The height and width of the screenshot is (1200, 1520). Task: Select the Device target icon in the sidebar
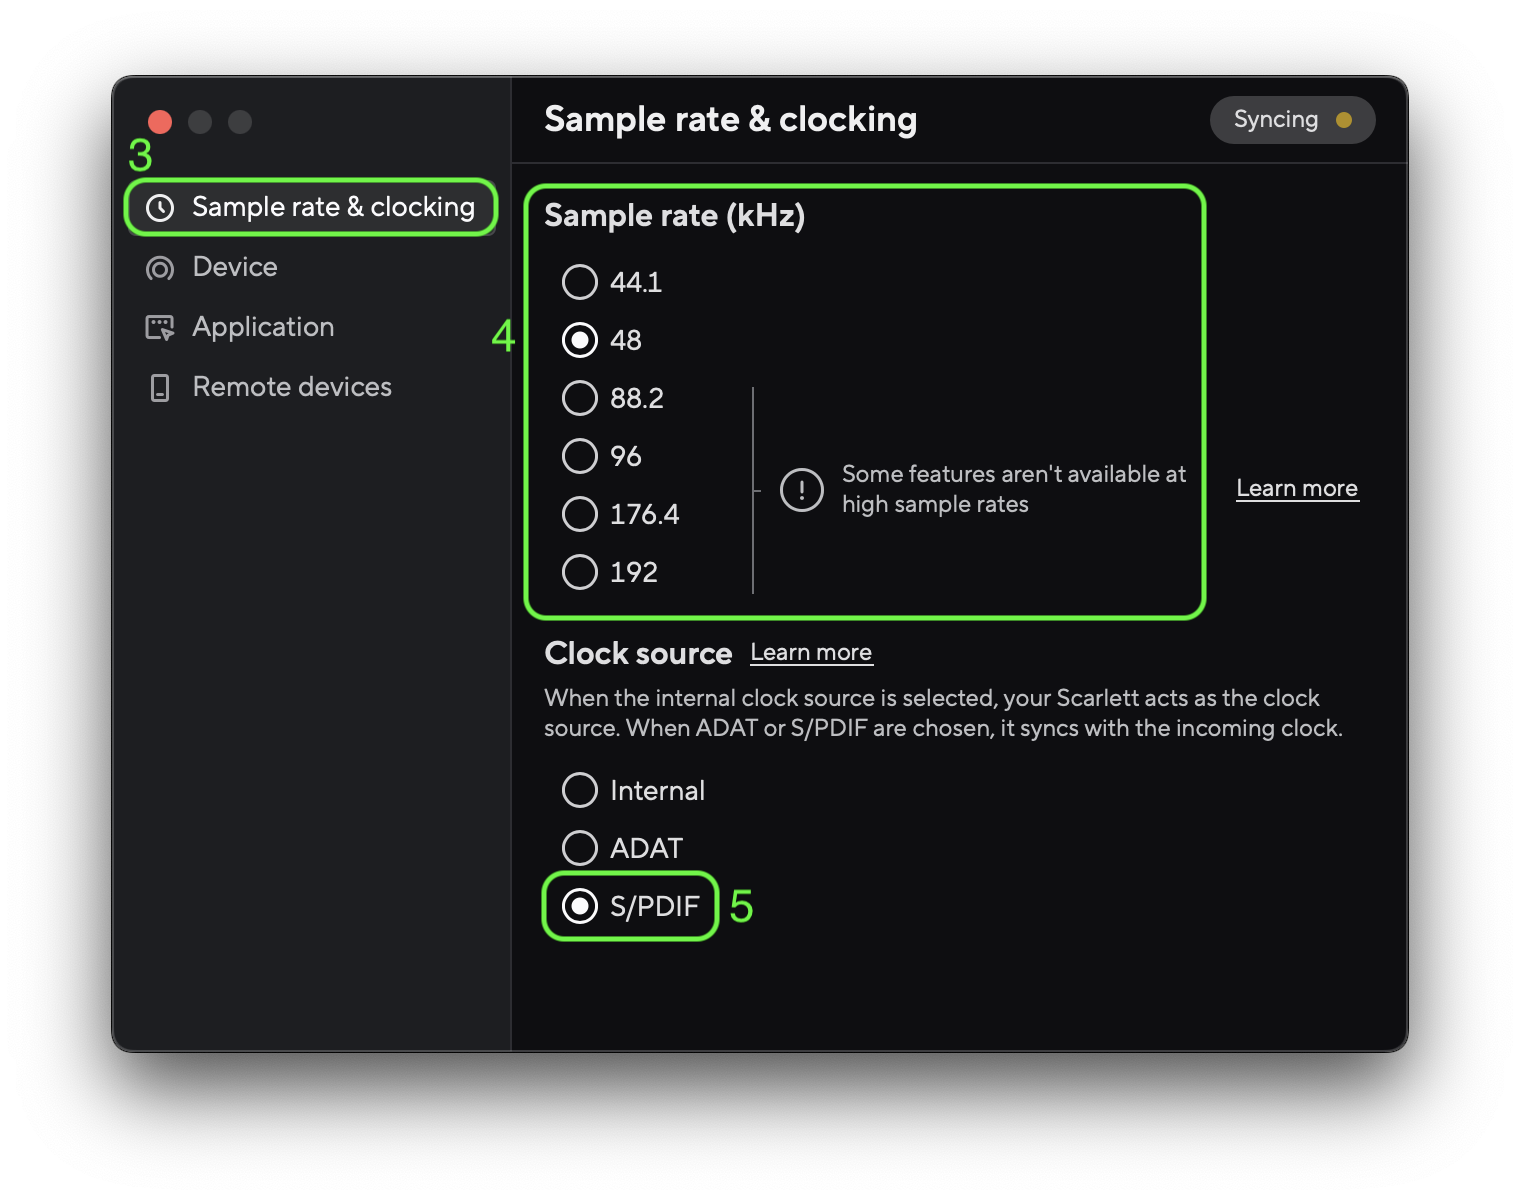point(159,267)
